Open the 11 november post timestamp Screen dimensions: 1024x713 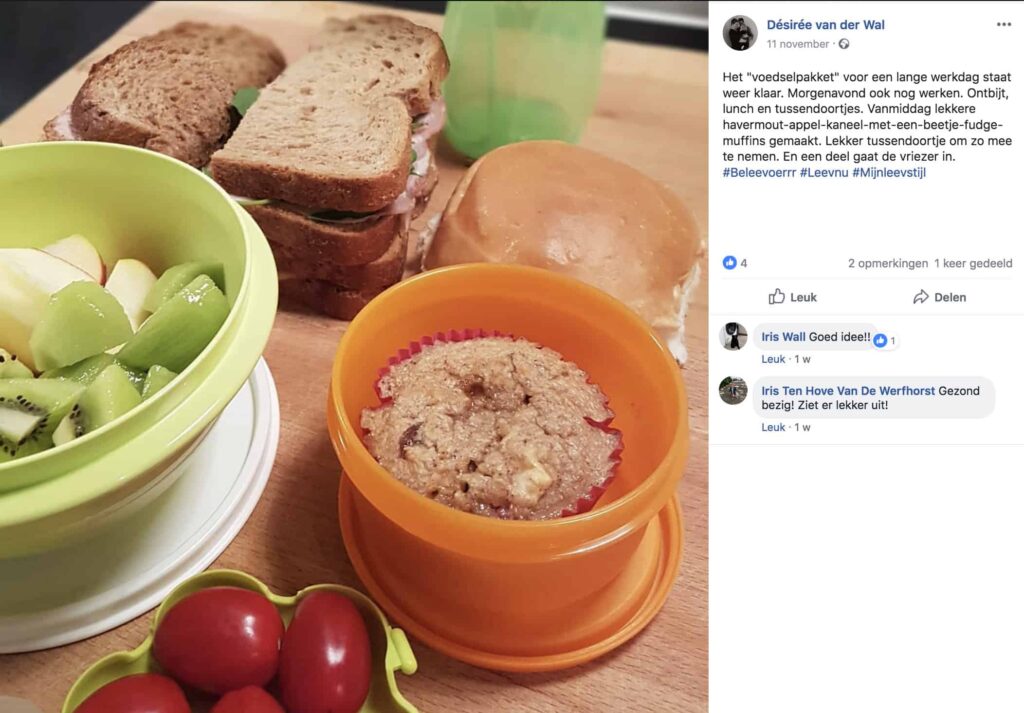(x=797, y=44)
